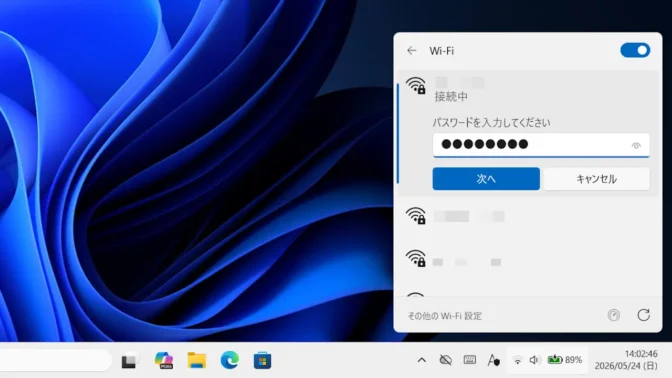
Task: Open その他の Wi-Fi 設定 link
Action: pyautogui.click(x=444, y=316)
